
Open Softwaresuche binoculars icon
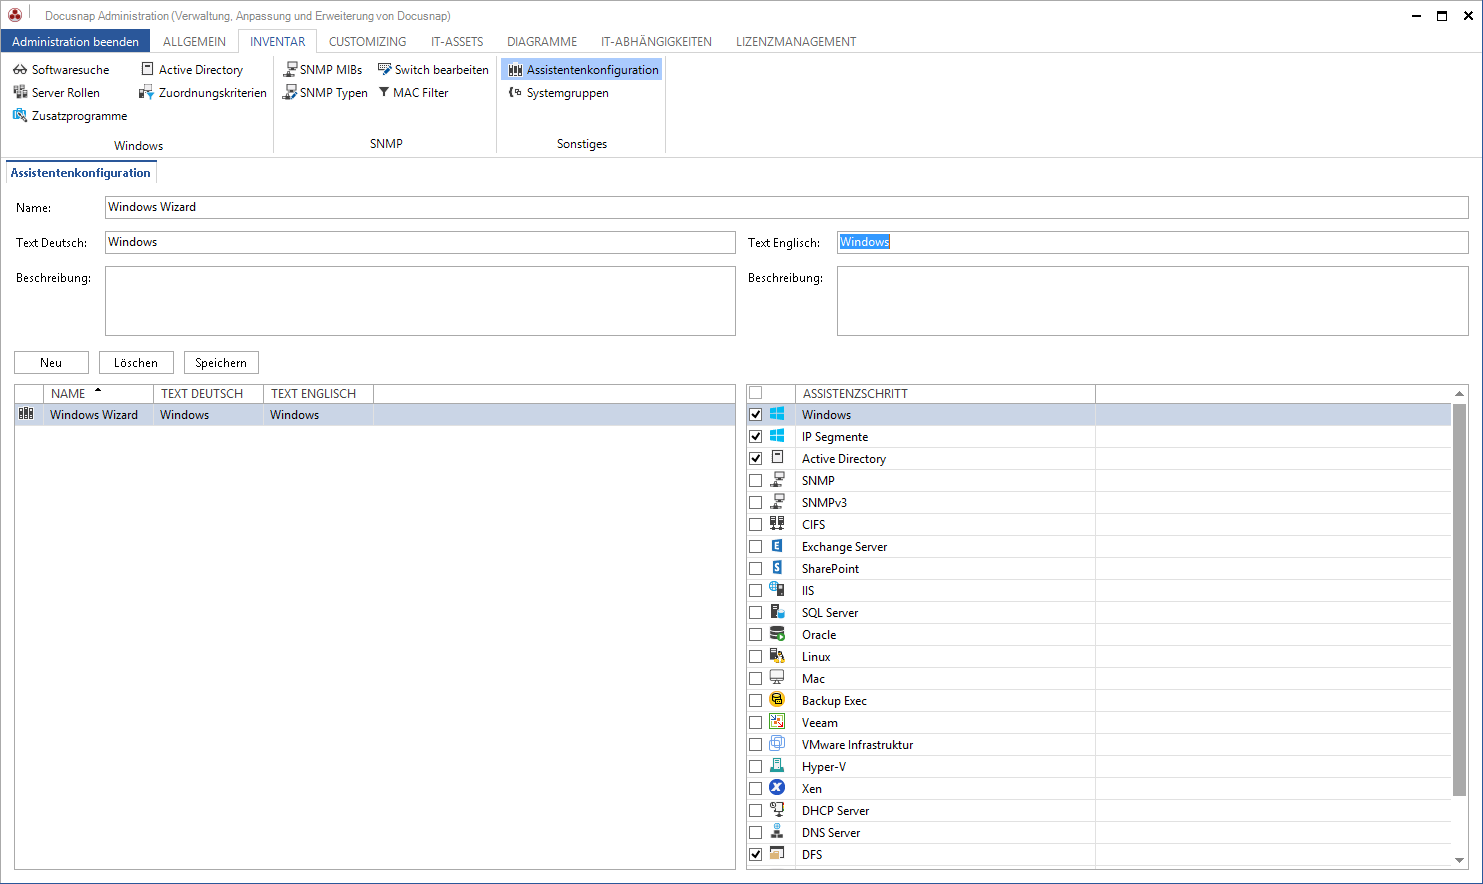[20, 70]
